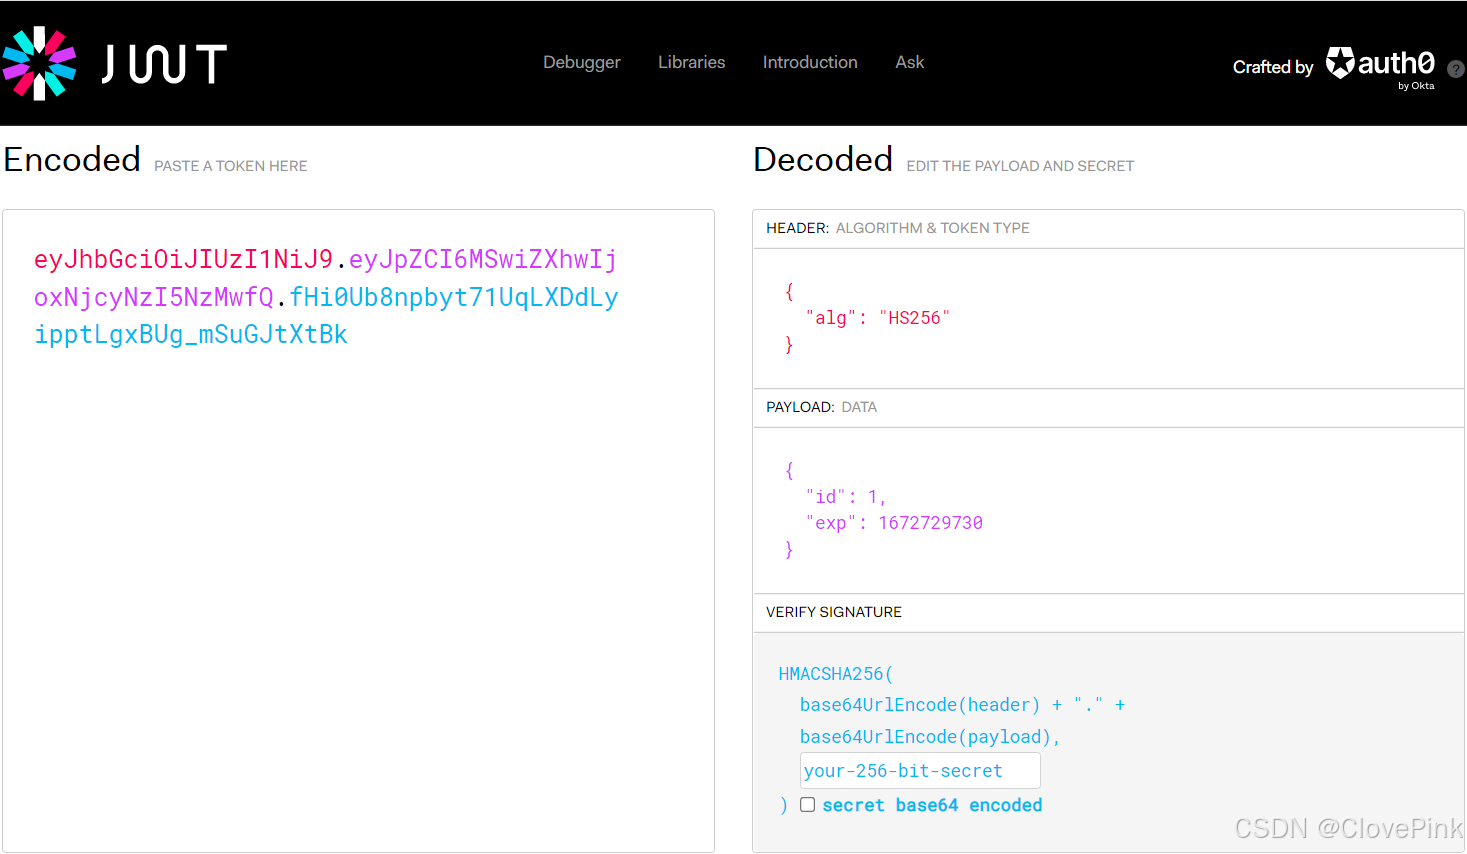Click 'EDIT THE PAYLOAD AND SECRET' hint
The image size is (1467, 854).
[x=1020, y=166]
